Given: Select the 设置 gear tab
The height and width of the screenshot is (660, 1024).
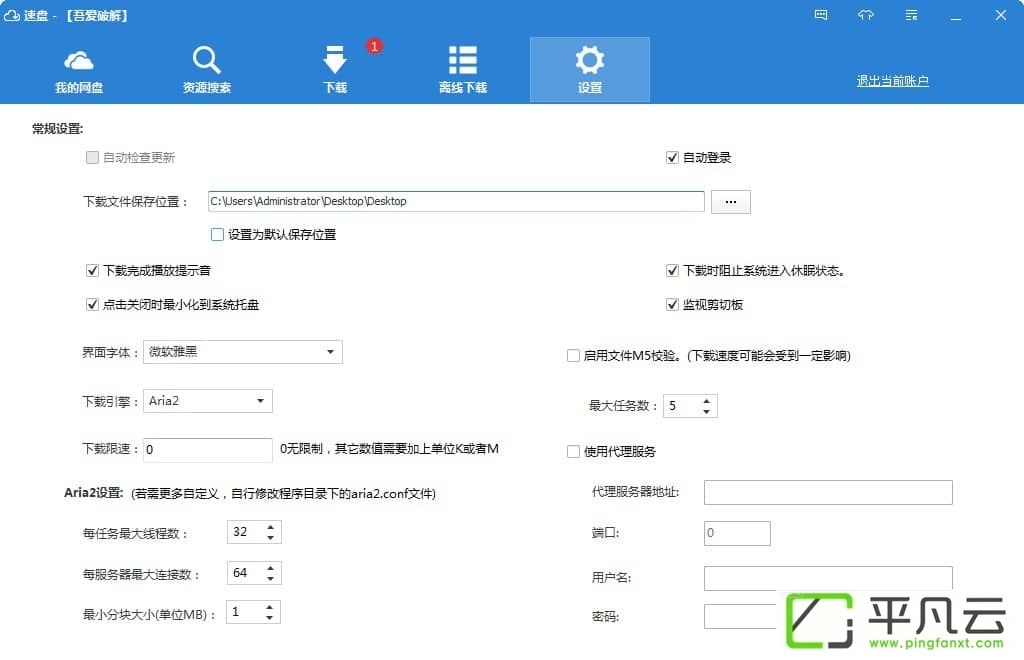Looking at the screenshot, I should coord(590,70).
